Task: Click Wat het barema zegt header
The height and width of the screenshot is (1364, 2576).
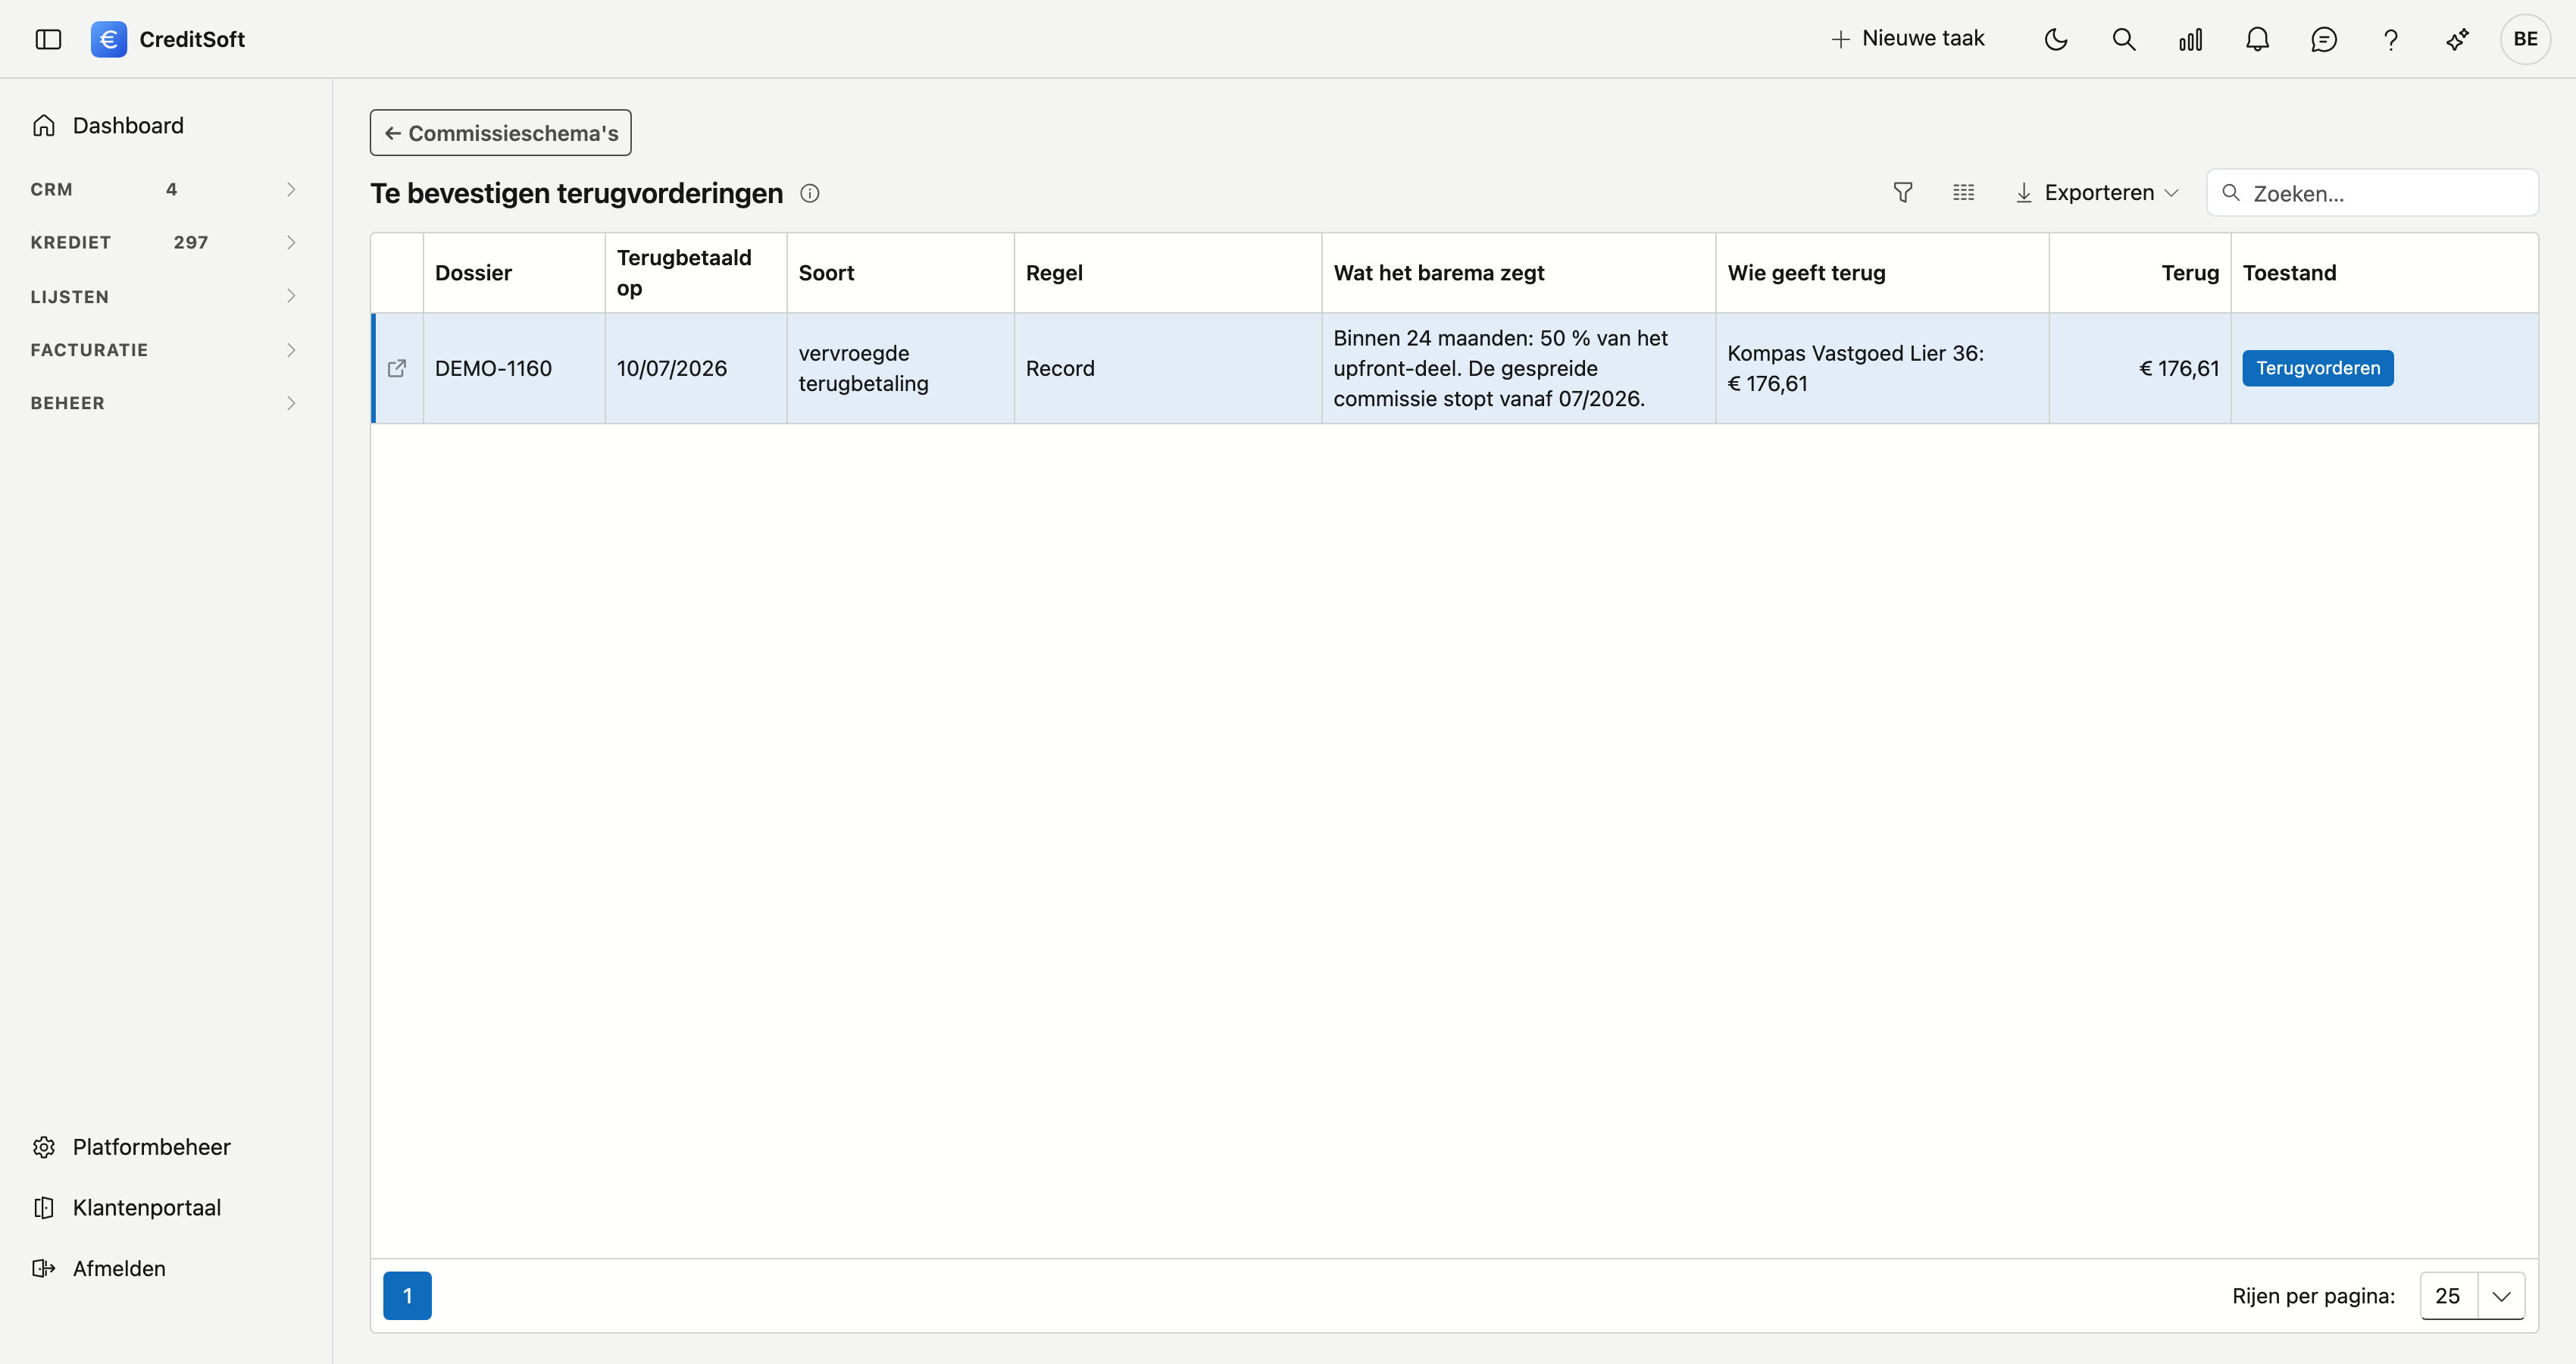Action: click(1519, 273)
